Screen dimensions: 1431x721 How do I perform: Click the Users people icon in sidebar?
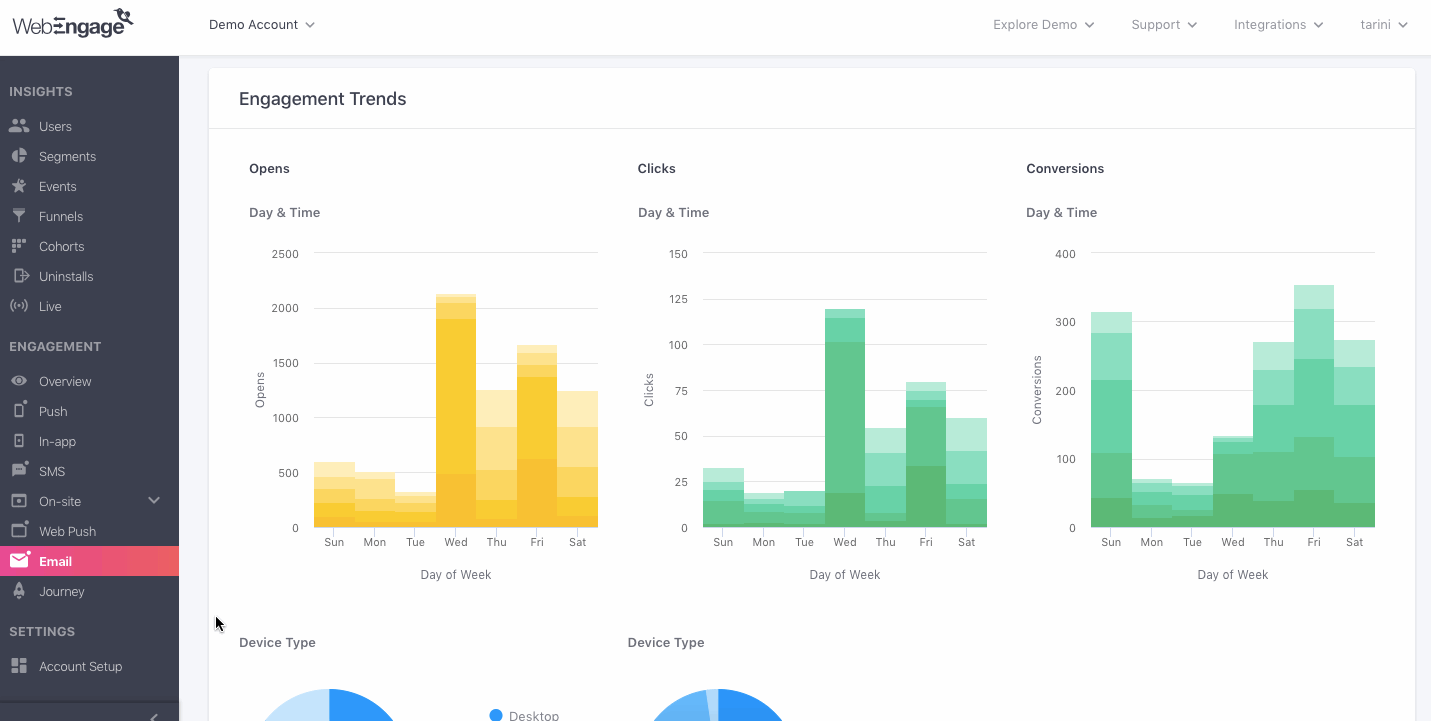(x=19, y=126)
